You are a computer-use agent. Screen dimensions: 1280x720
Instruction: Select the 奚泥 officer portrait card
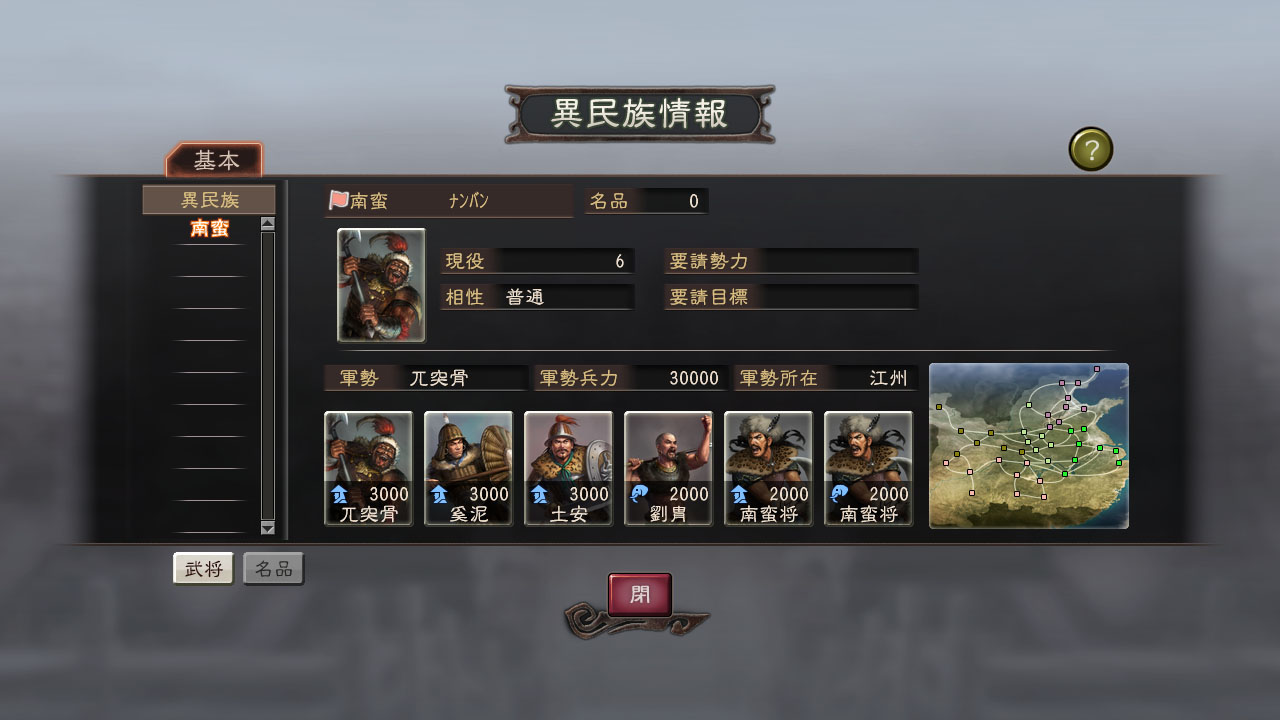pyautogui.click(x=468, y=468)
